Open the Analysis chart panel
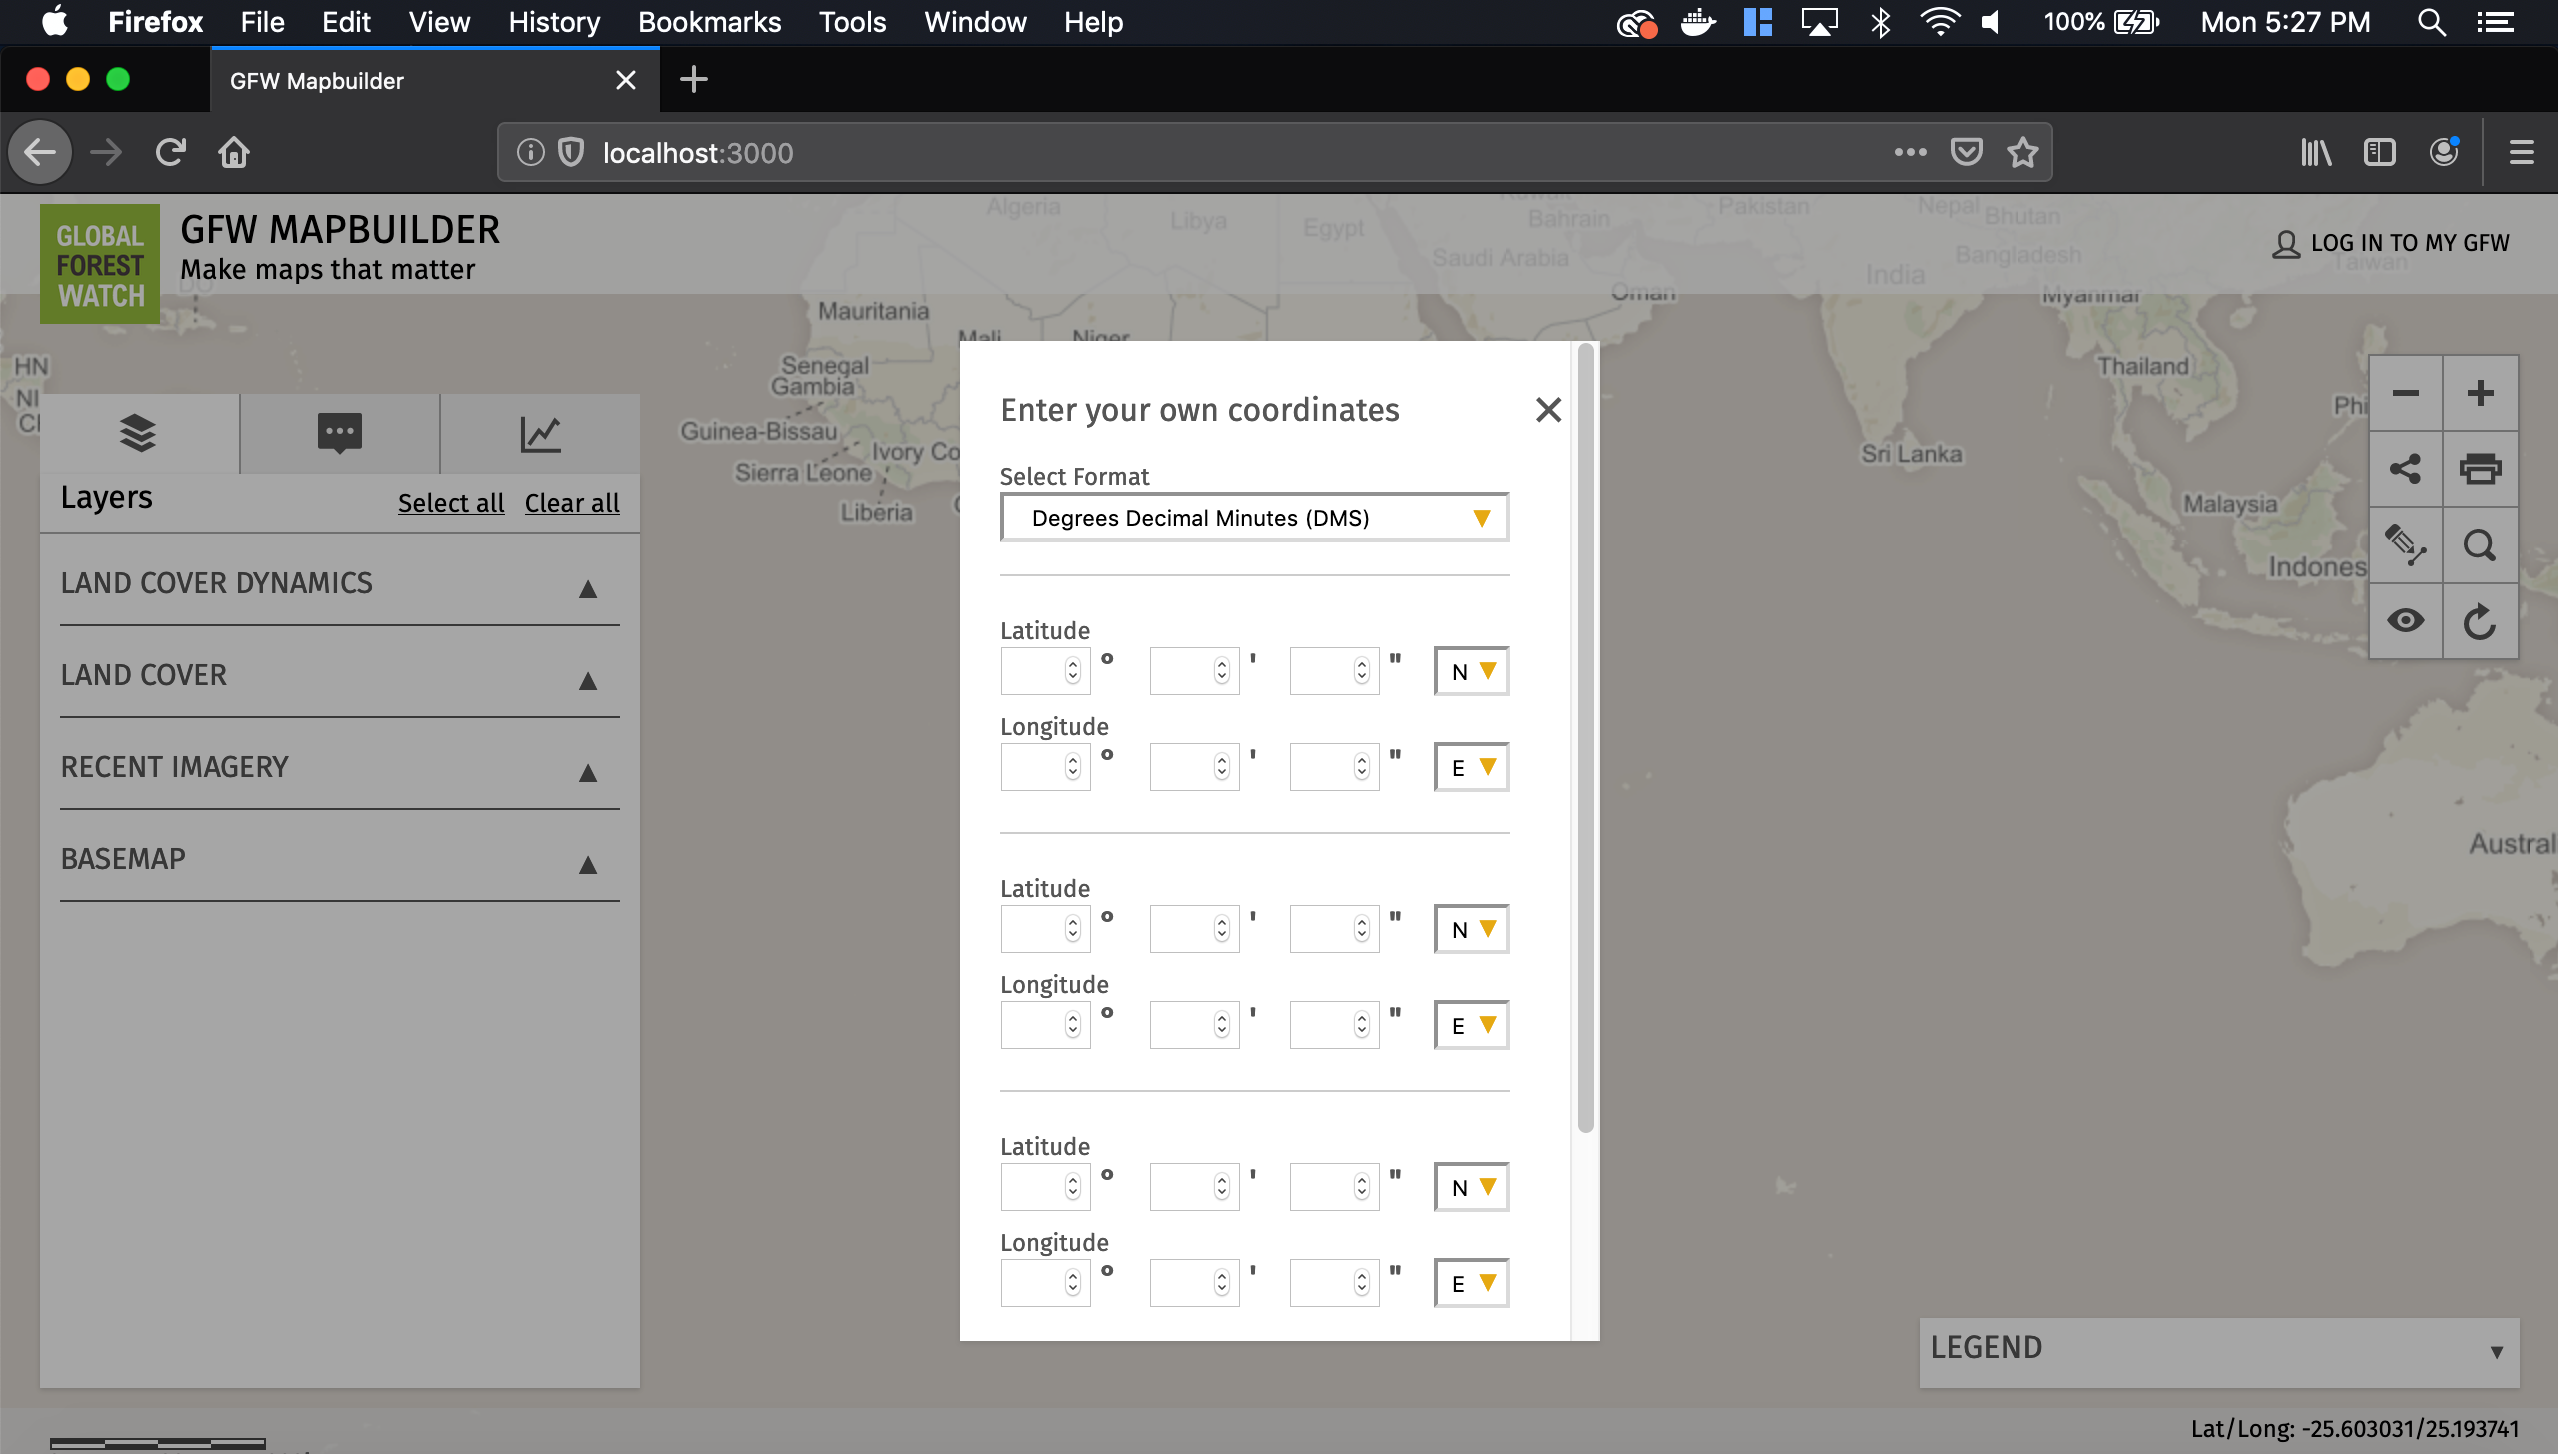 pyautogui.click(x=540, y=432)
